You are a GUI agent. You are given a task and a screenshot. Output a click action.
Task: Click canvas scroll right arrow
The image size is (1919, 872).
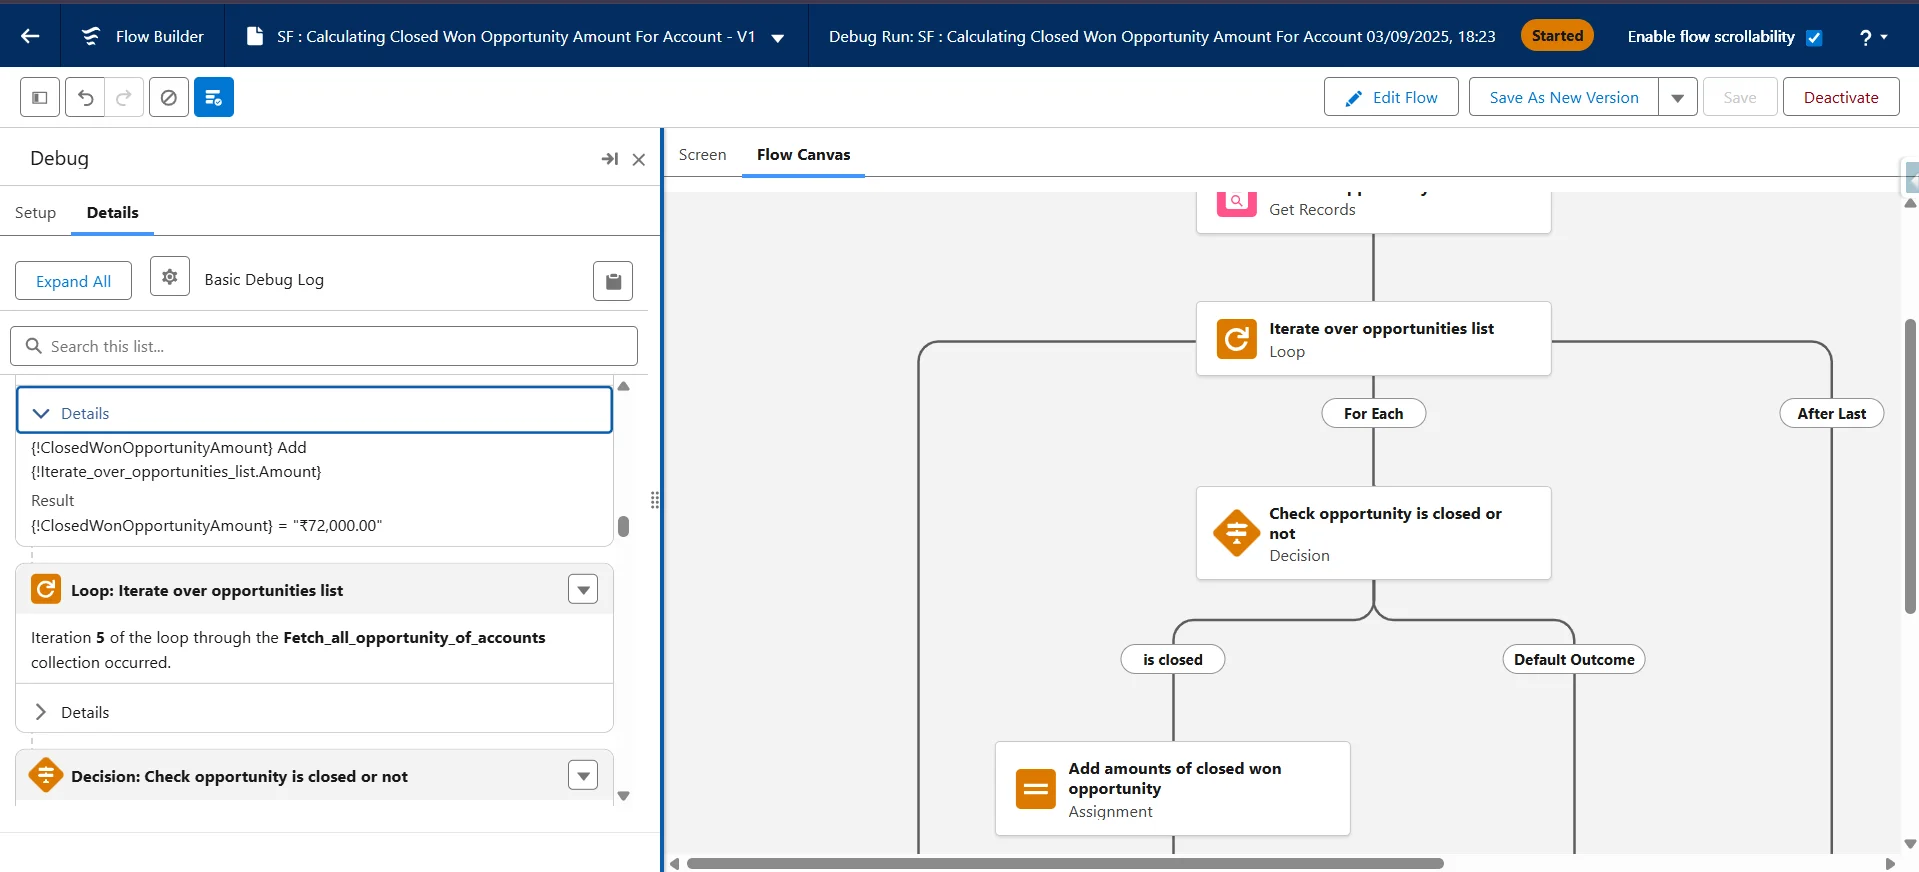(x=1890, y=864)
